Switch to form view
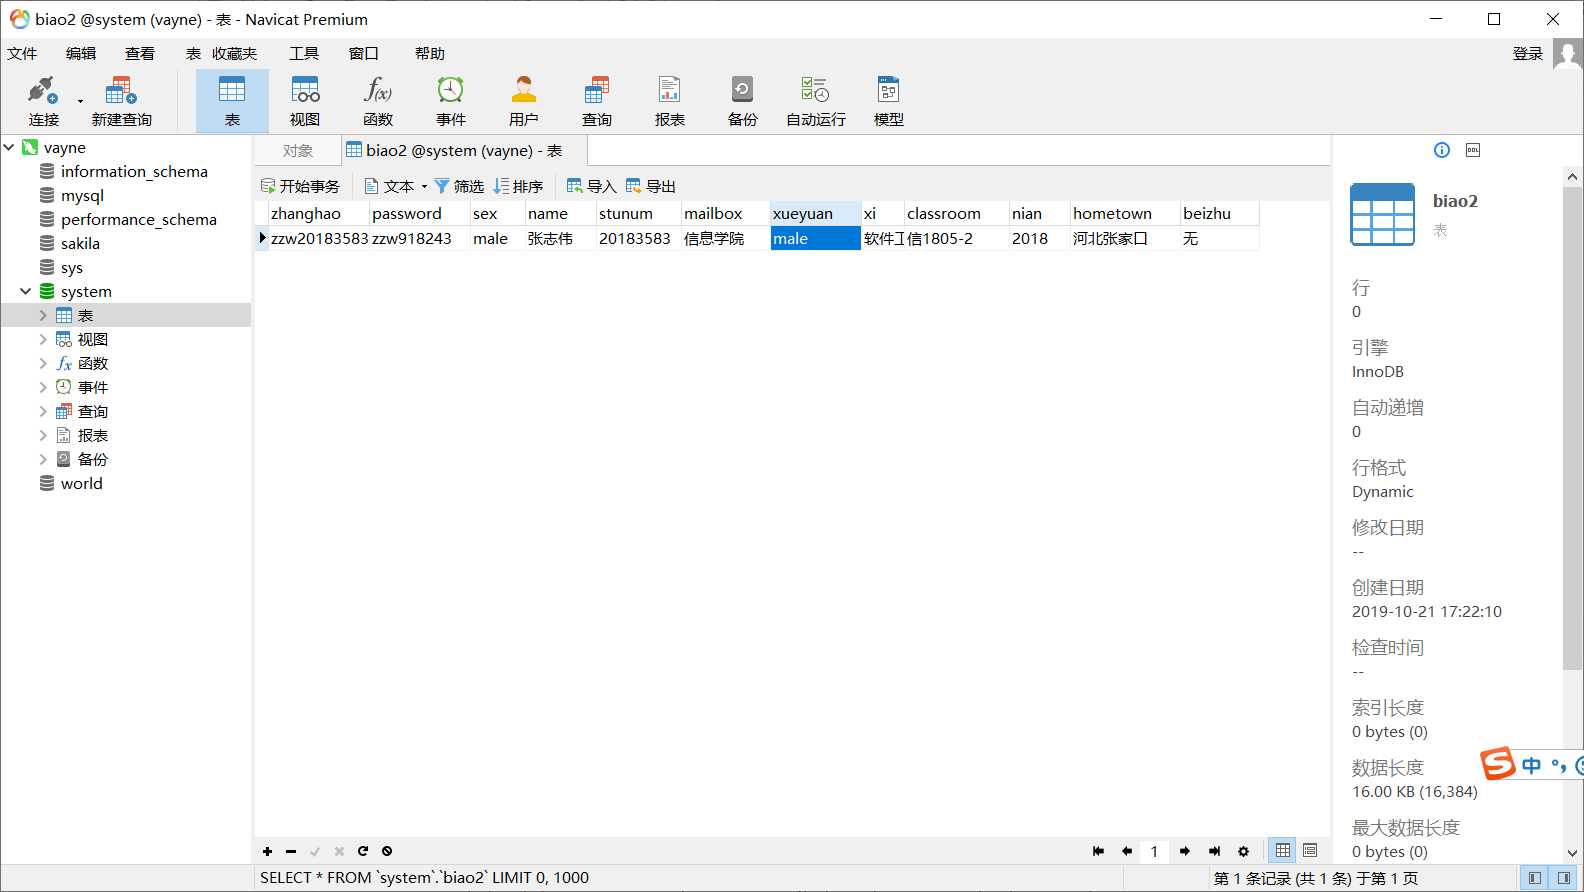The width and height of the screenshot is (1584, 892). (x=1310, y=850)
